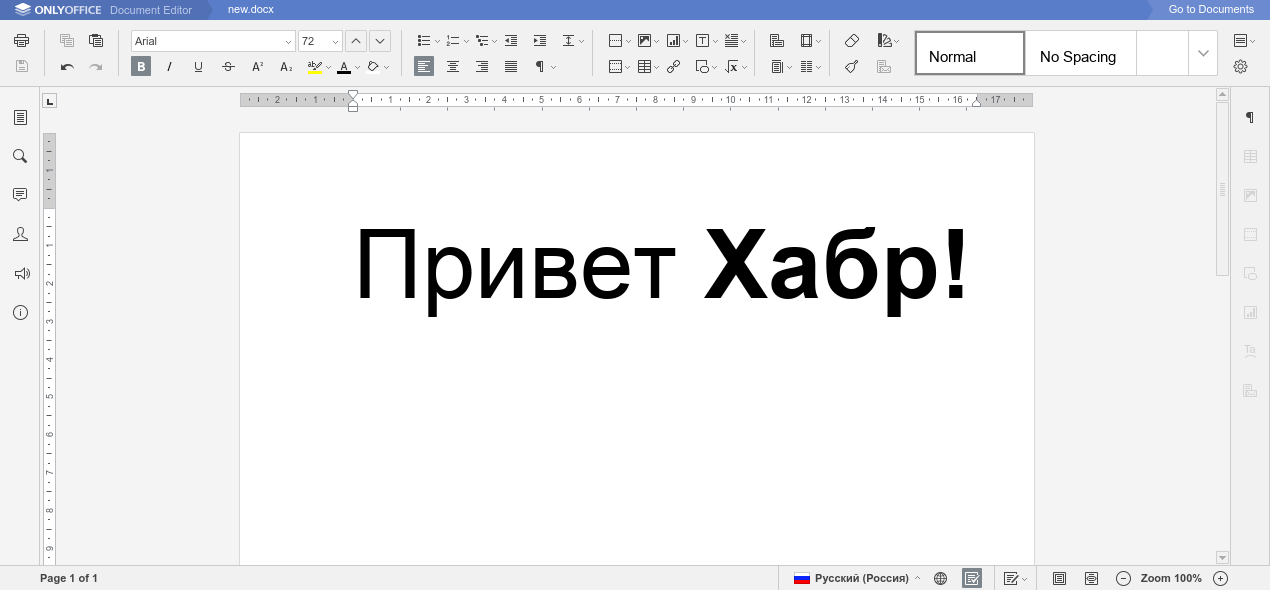Viewport: 1270px width, 590px height.
Task: Toggle bold formatting off
Action: [141, 67]
